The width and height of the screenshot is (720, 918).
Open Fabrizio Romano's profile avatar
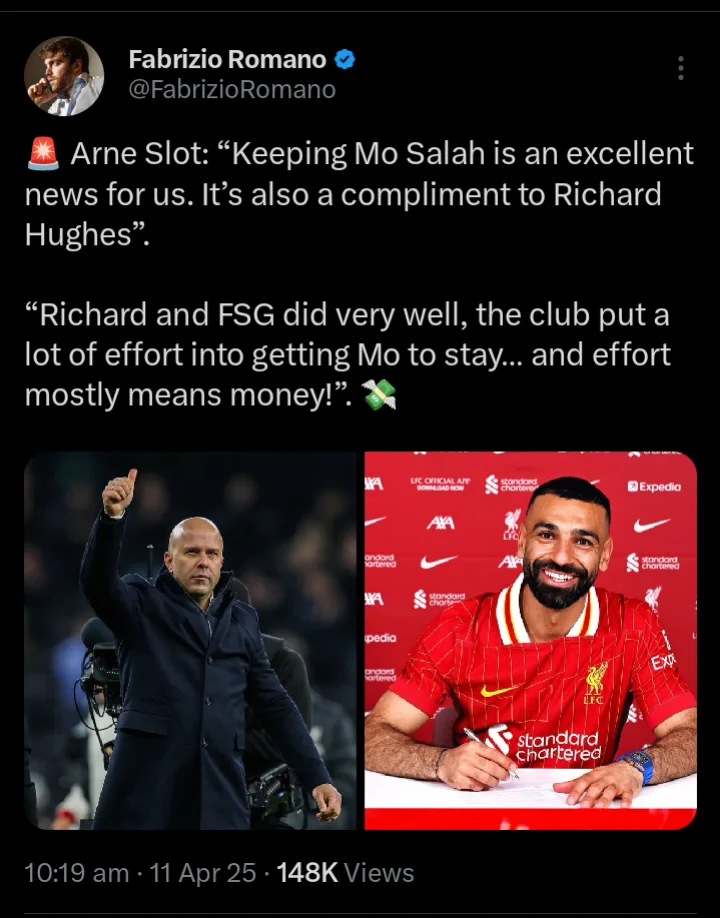[64, 76]
